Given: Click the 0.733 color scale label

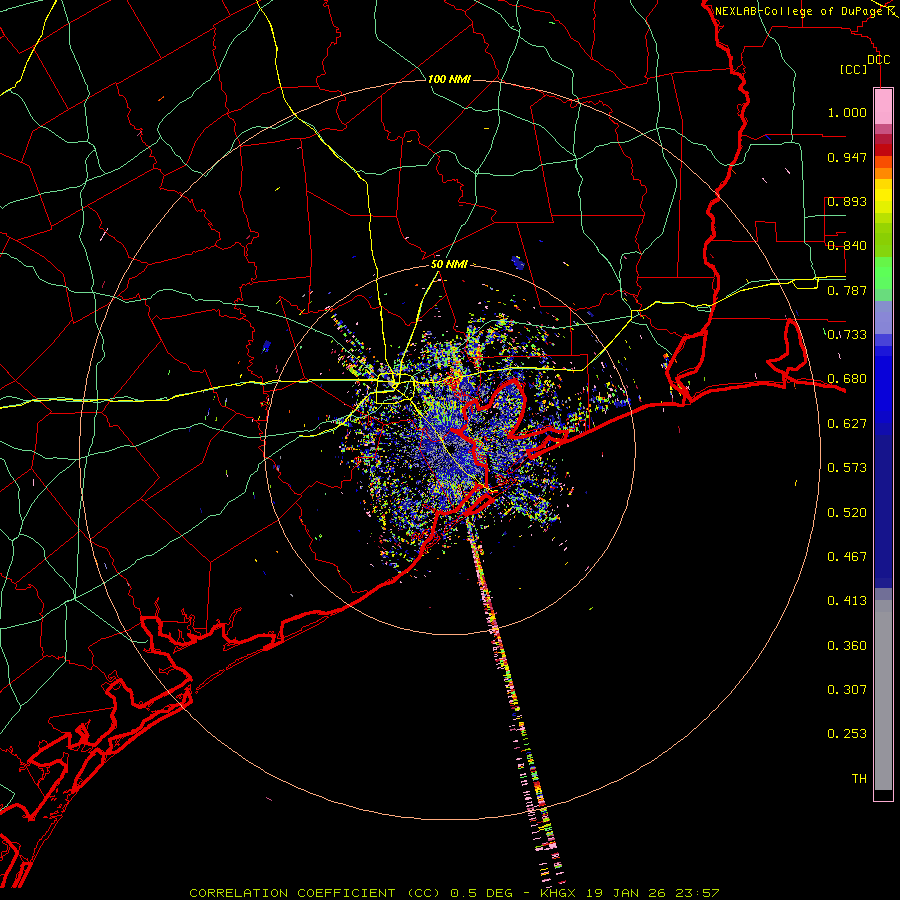Looking at the screenshot, I should (847, 335).
